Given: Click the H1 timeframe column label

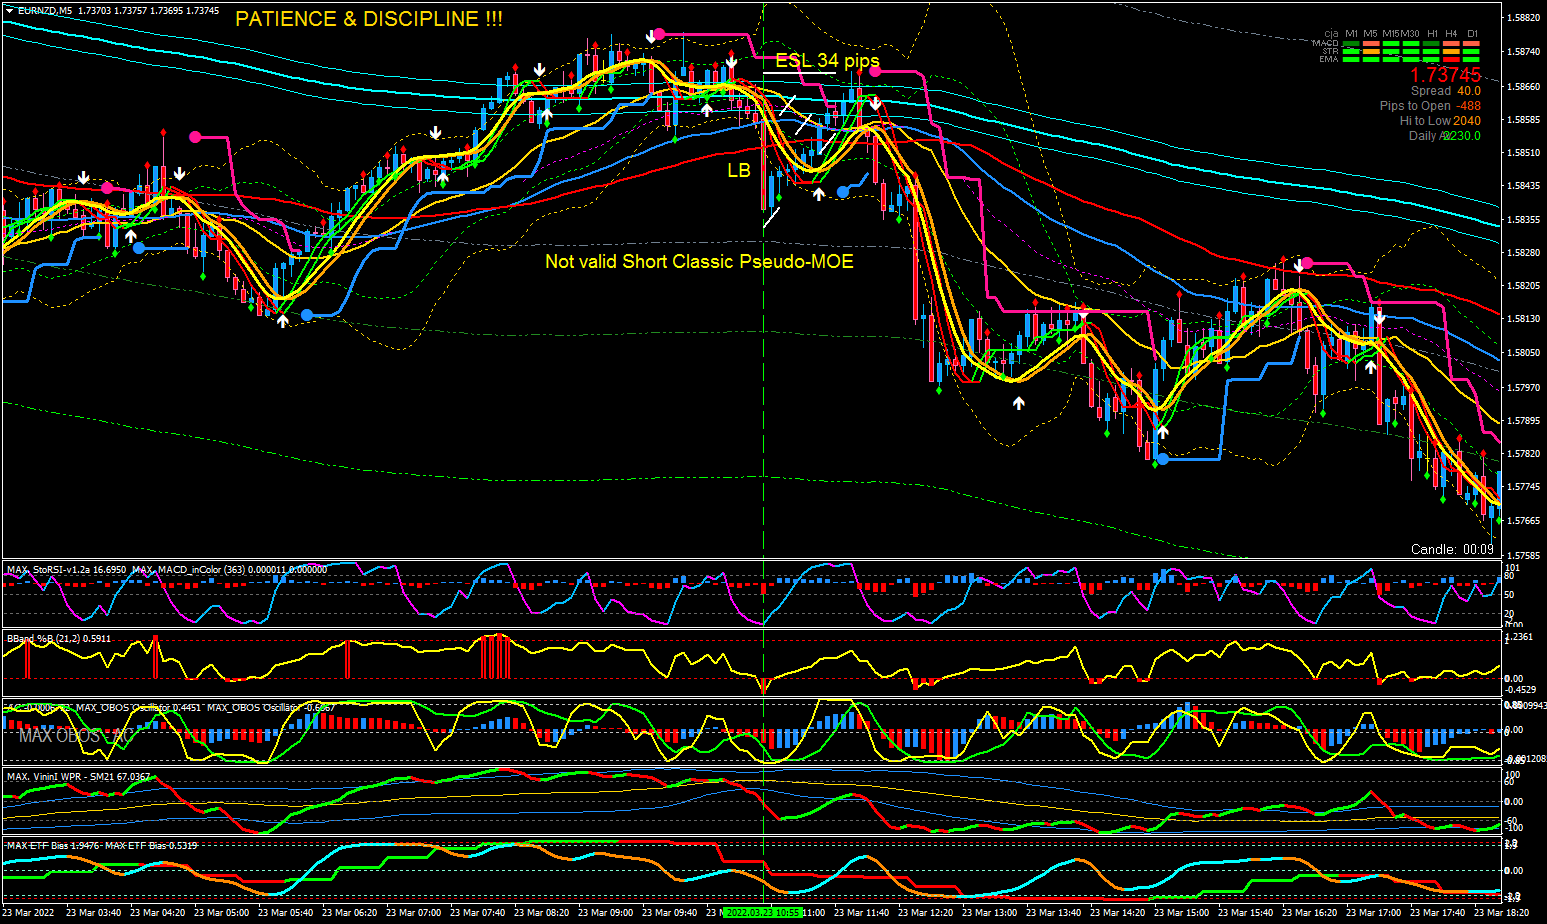Looking at the screenshot, I should 1432,34.
